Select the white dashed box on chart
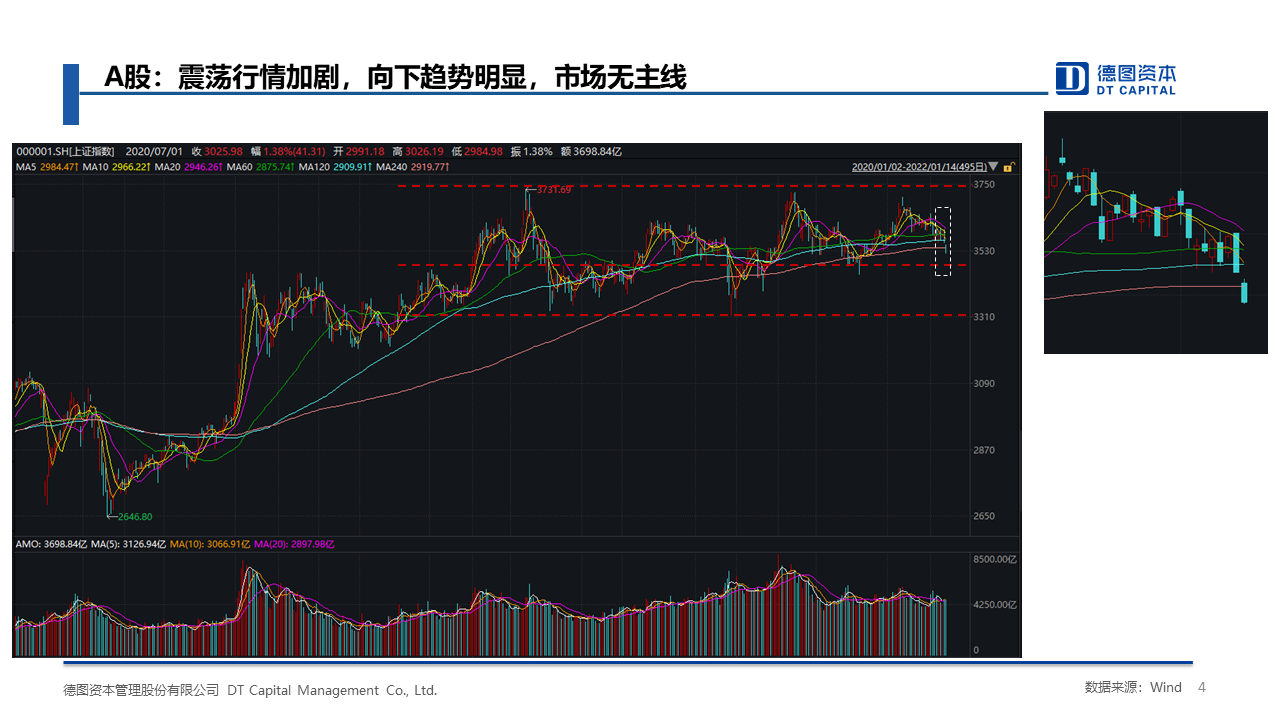 942,241
